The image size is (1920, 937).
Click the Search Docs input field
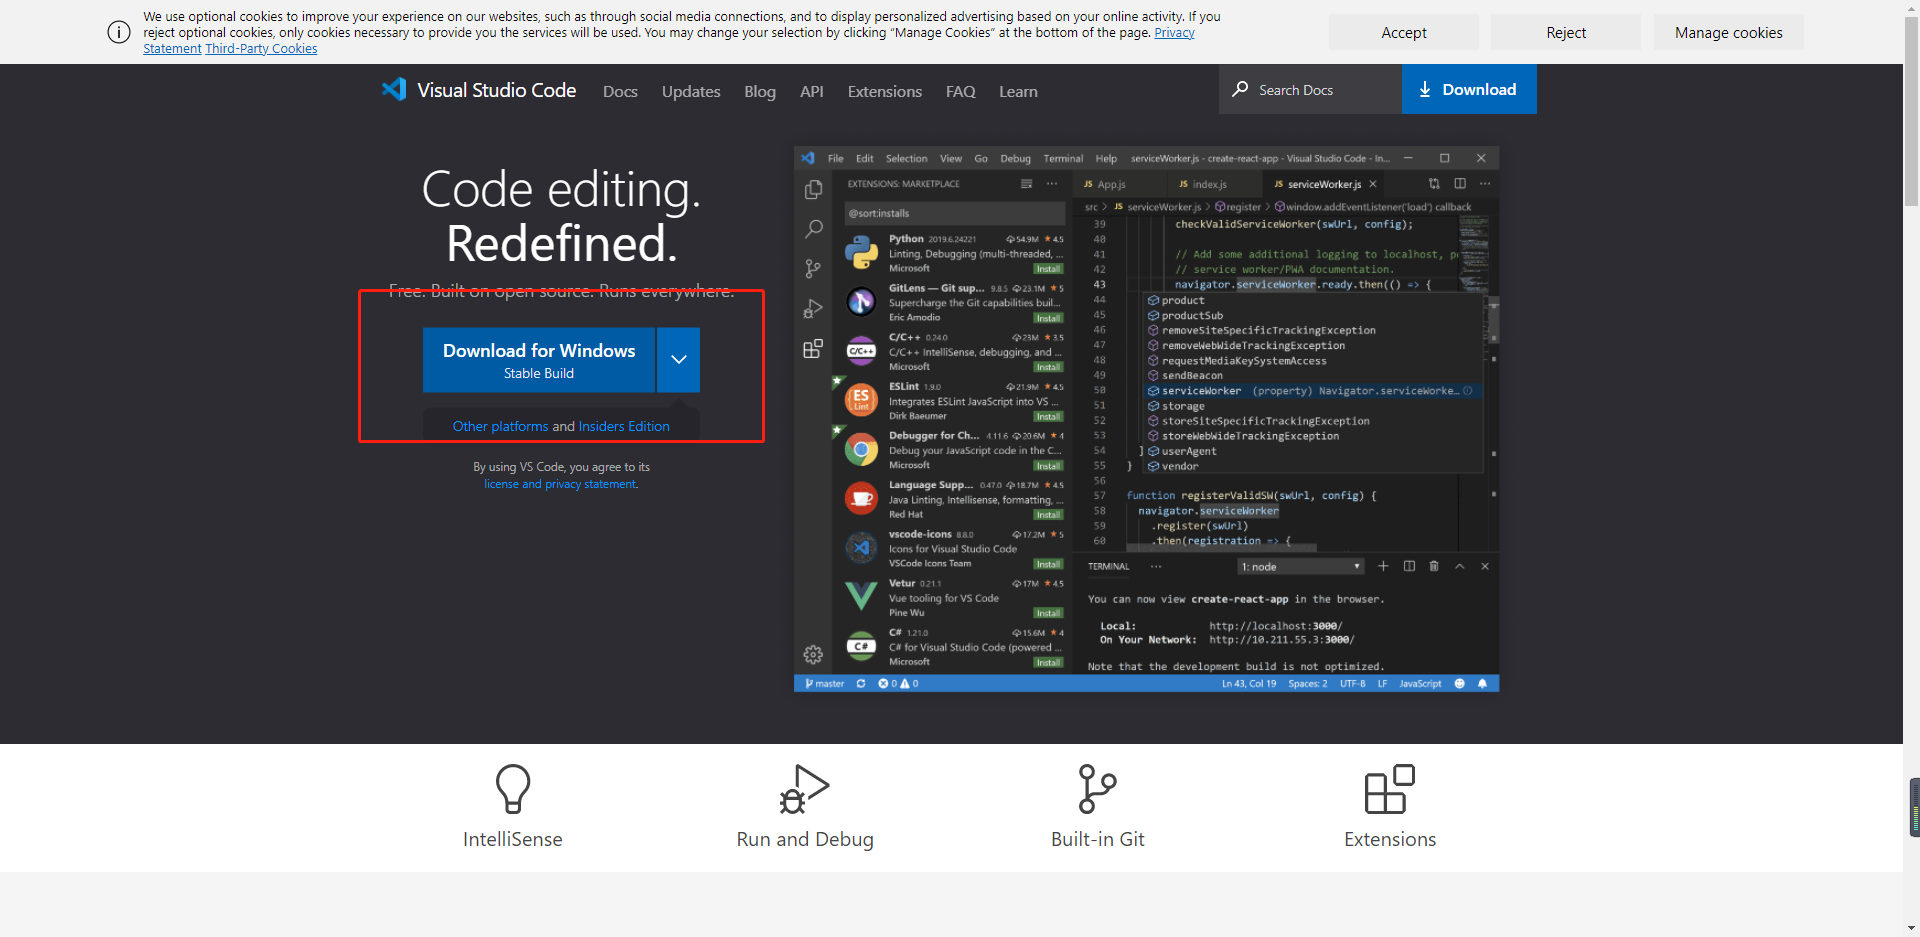1310,89
